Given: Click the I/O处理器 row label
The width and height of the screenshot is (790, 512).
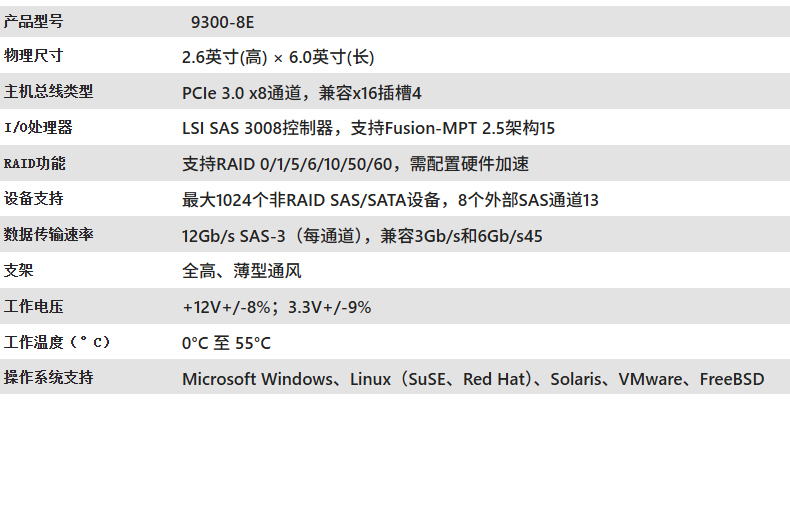Looking at the screenshot, I should pyautogui.click(x=39, y=127).
